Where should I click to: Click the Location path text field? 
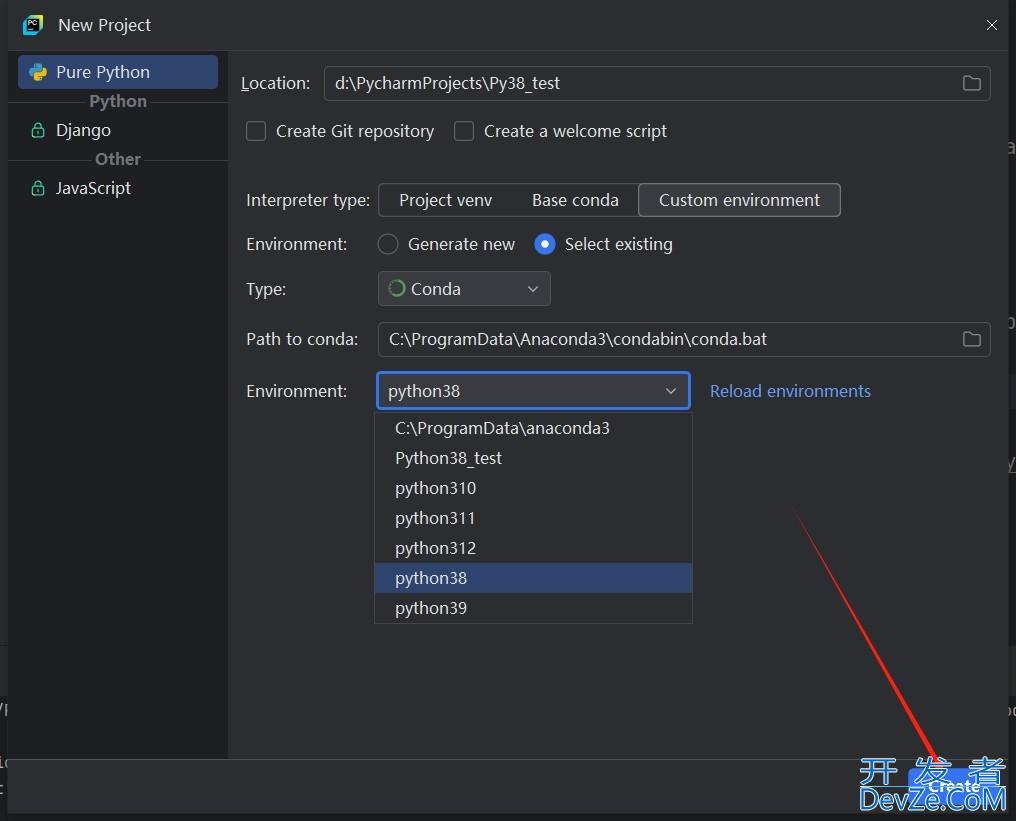coord(640,83)
